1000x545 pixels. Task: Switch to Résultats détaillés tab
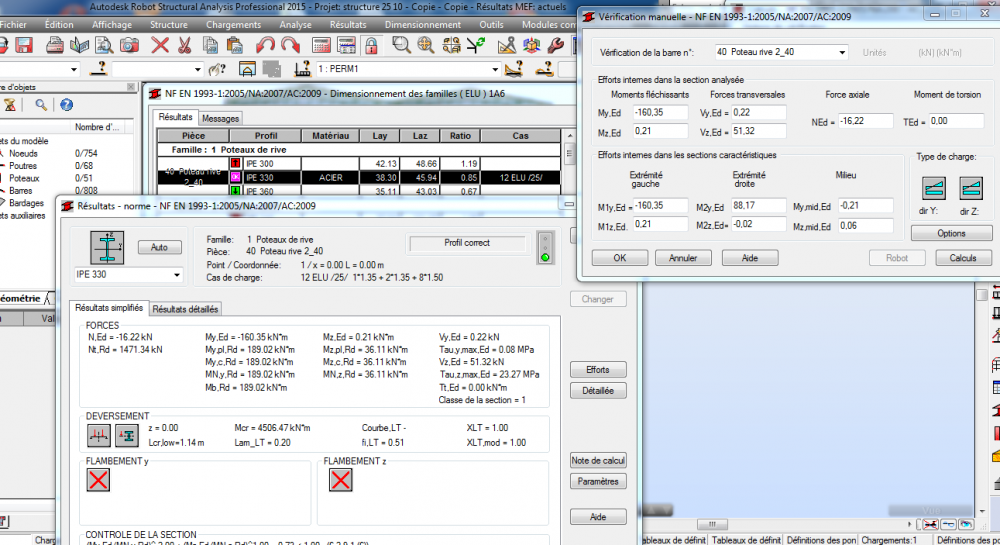click(185, 309)
